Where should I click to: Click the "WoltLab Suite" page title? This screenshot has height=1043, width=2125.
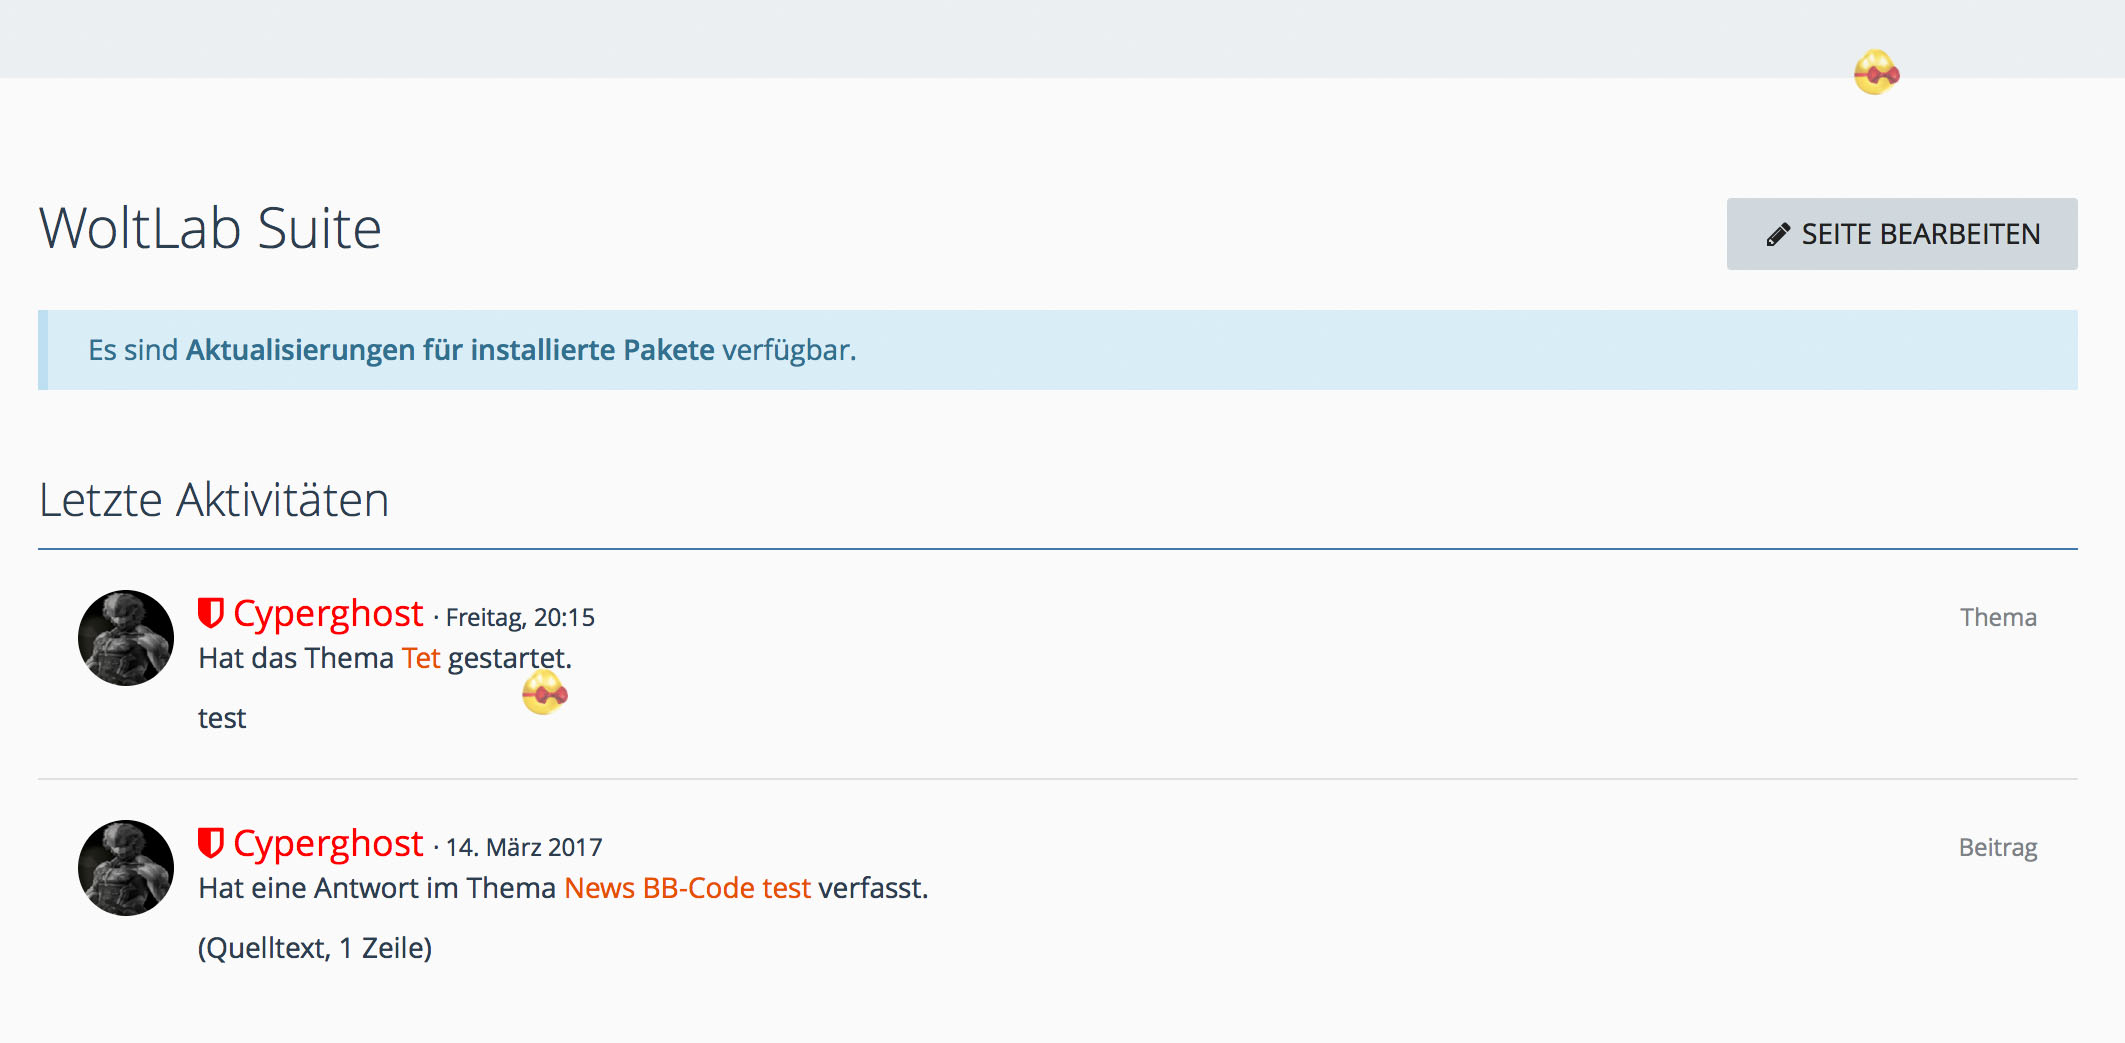click(210, 229)
